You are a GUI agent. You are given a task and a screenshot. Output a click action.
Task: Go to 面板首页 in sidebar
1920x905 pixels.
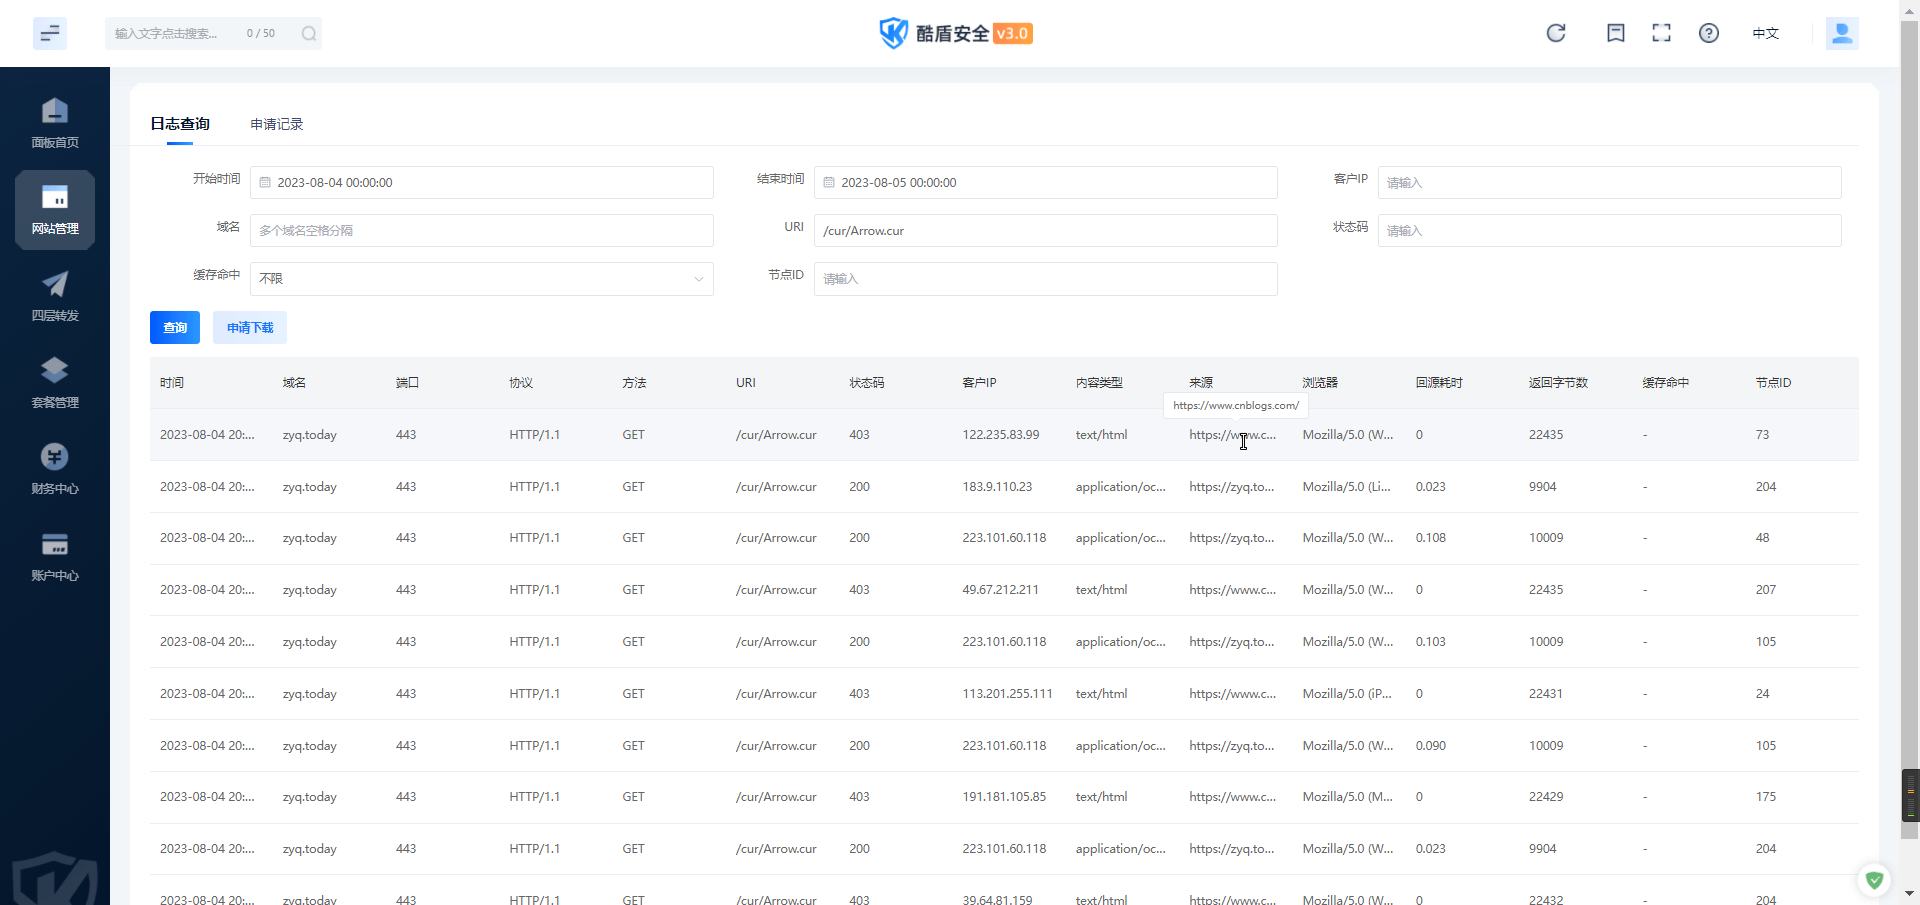click(55, 123)
